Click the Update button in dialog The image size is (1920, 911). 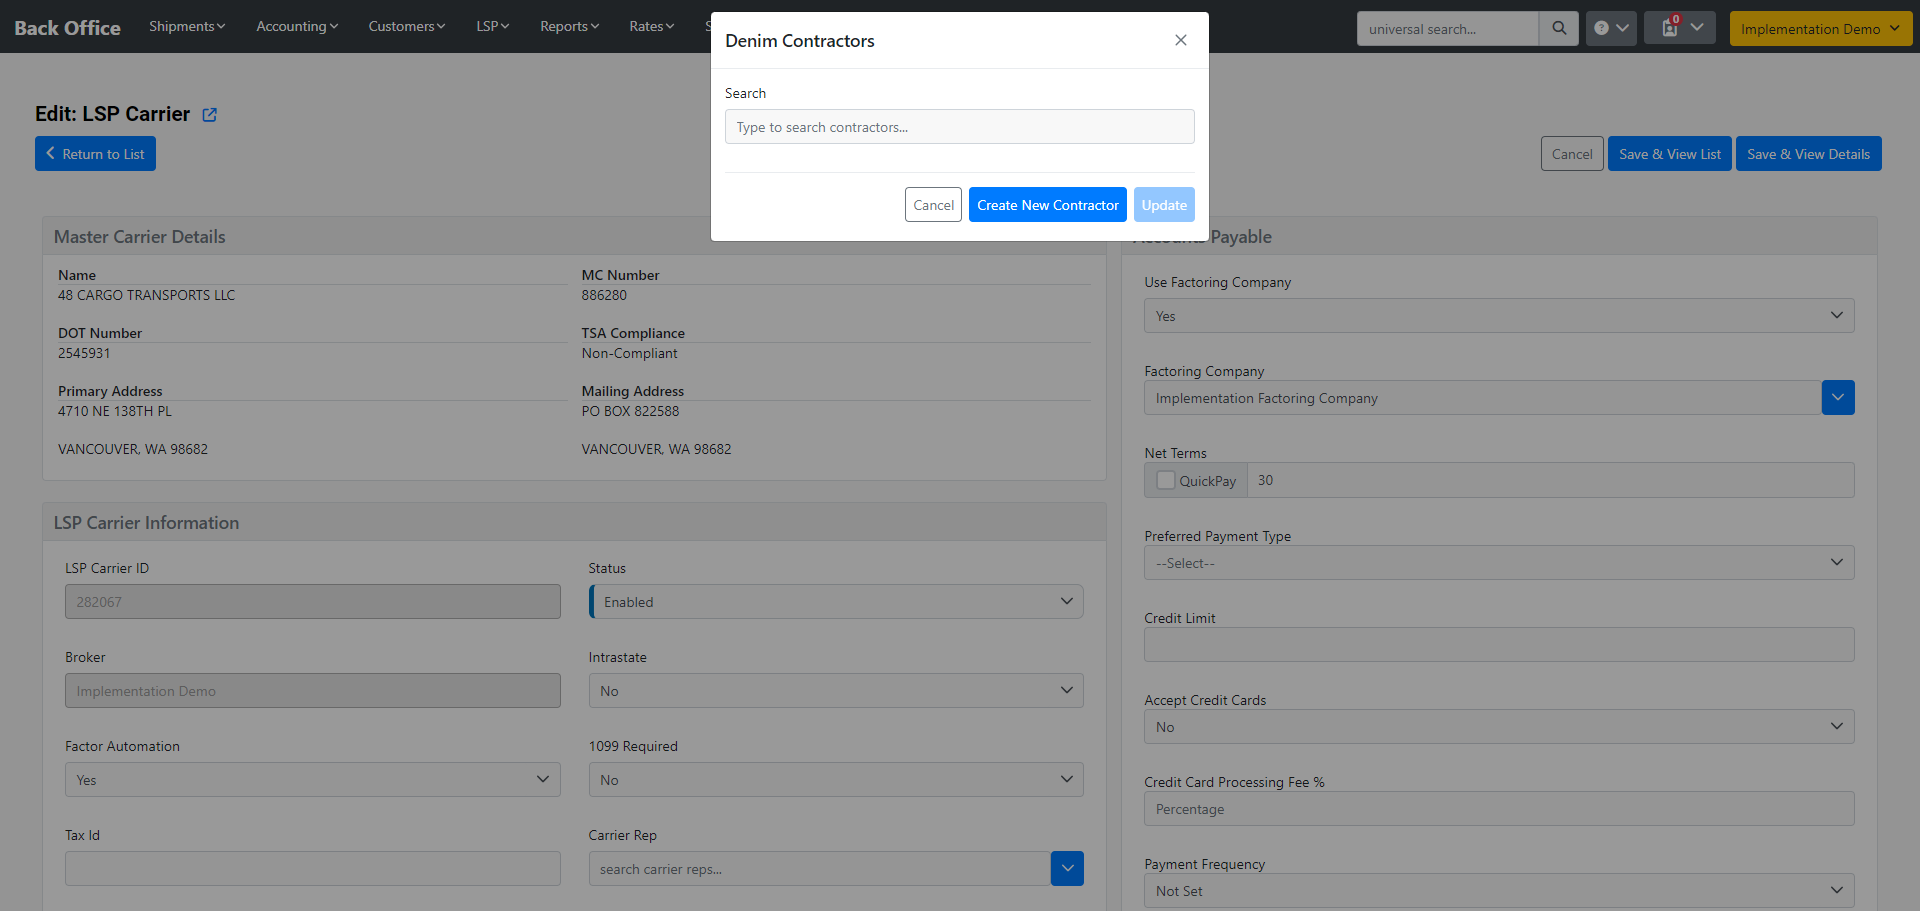1164,205
